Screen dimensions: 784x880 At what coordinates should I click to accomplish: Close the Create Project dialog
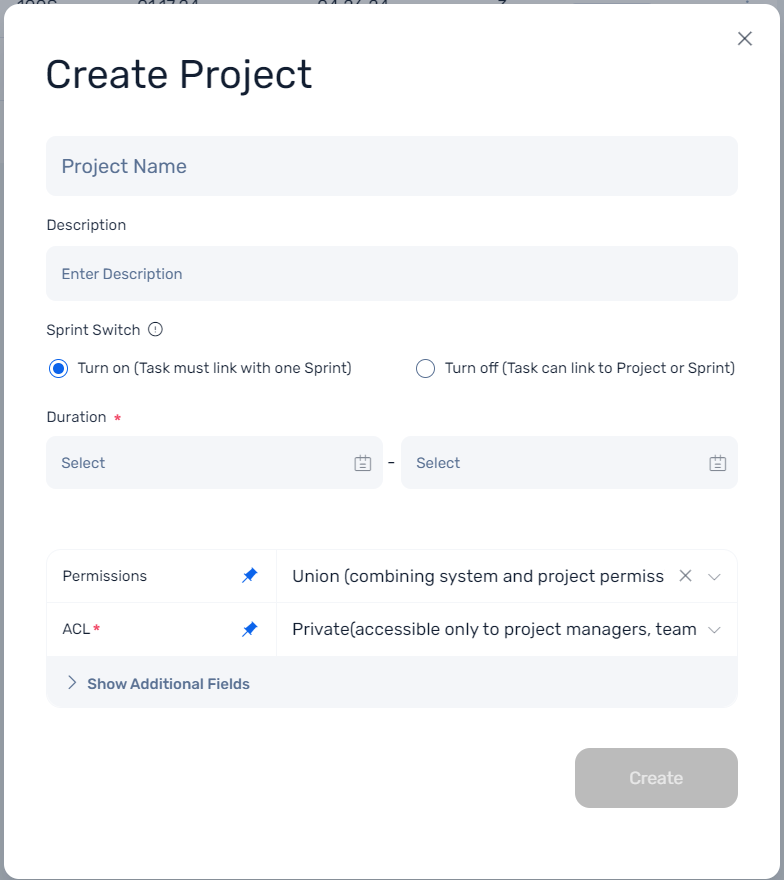tap(745, 39)
